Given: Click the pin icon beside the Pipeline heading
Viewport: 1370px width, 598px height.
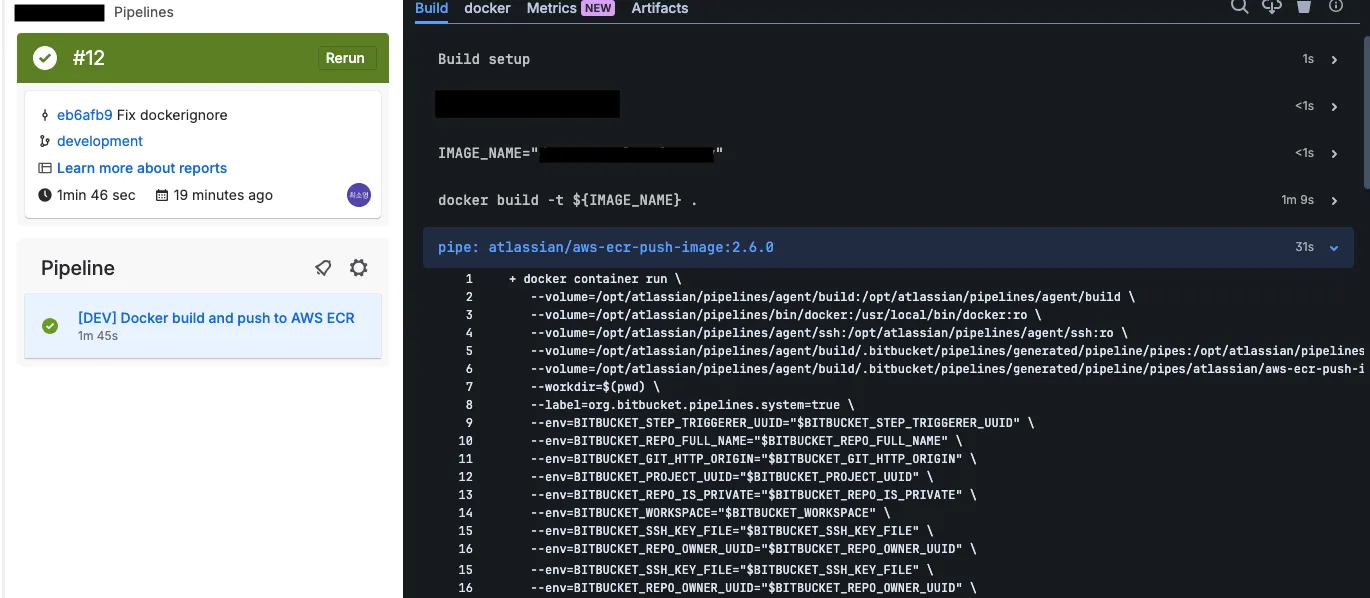Looking at the screenshot, I should 323,268.
